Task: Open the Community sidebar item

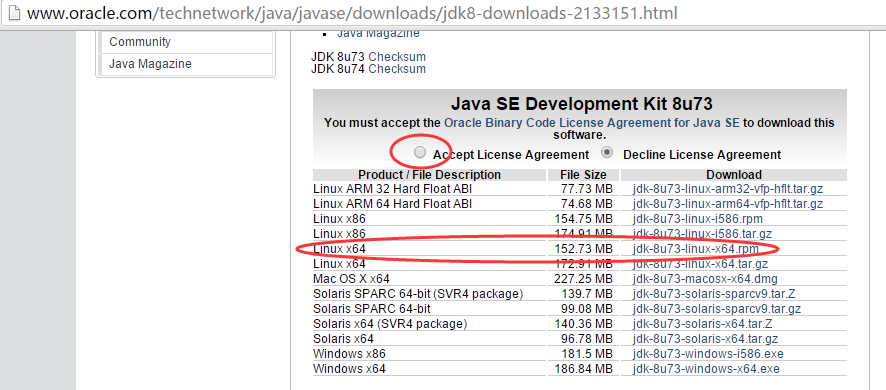Action: tap(185, 42)
